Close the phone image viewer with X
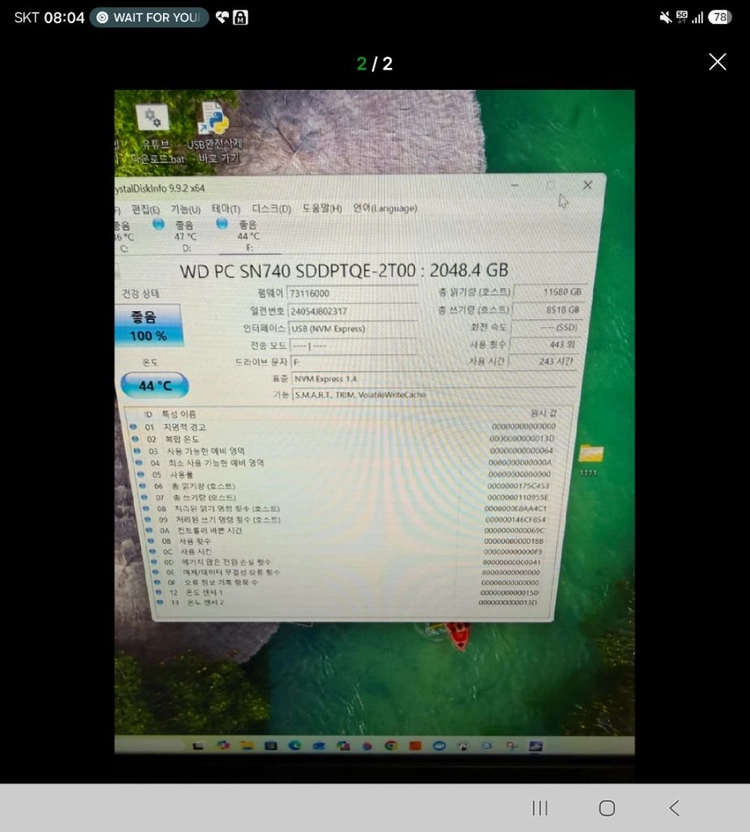 click(x=717, y=62)
